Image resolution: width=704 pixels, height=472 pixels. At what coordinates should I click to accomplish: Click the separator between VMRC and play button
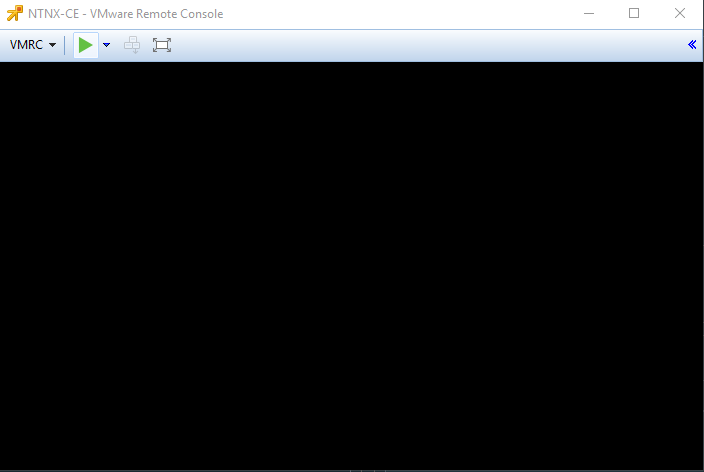65,45
